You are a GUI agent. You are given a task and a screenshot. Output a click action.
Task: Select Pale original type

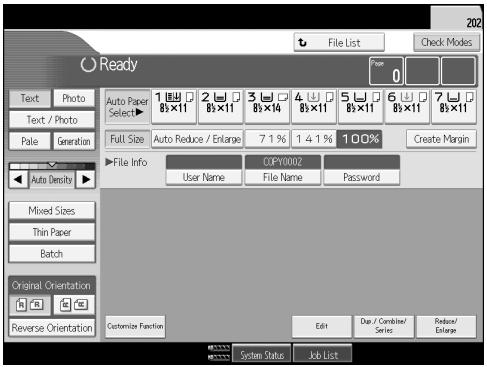(x=30, y=141)
